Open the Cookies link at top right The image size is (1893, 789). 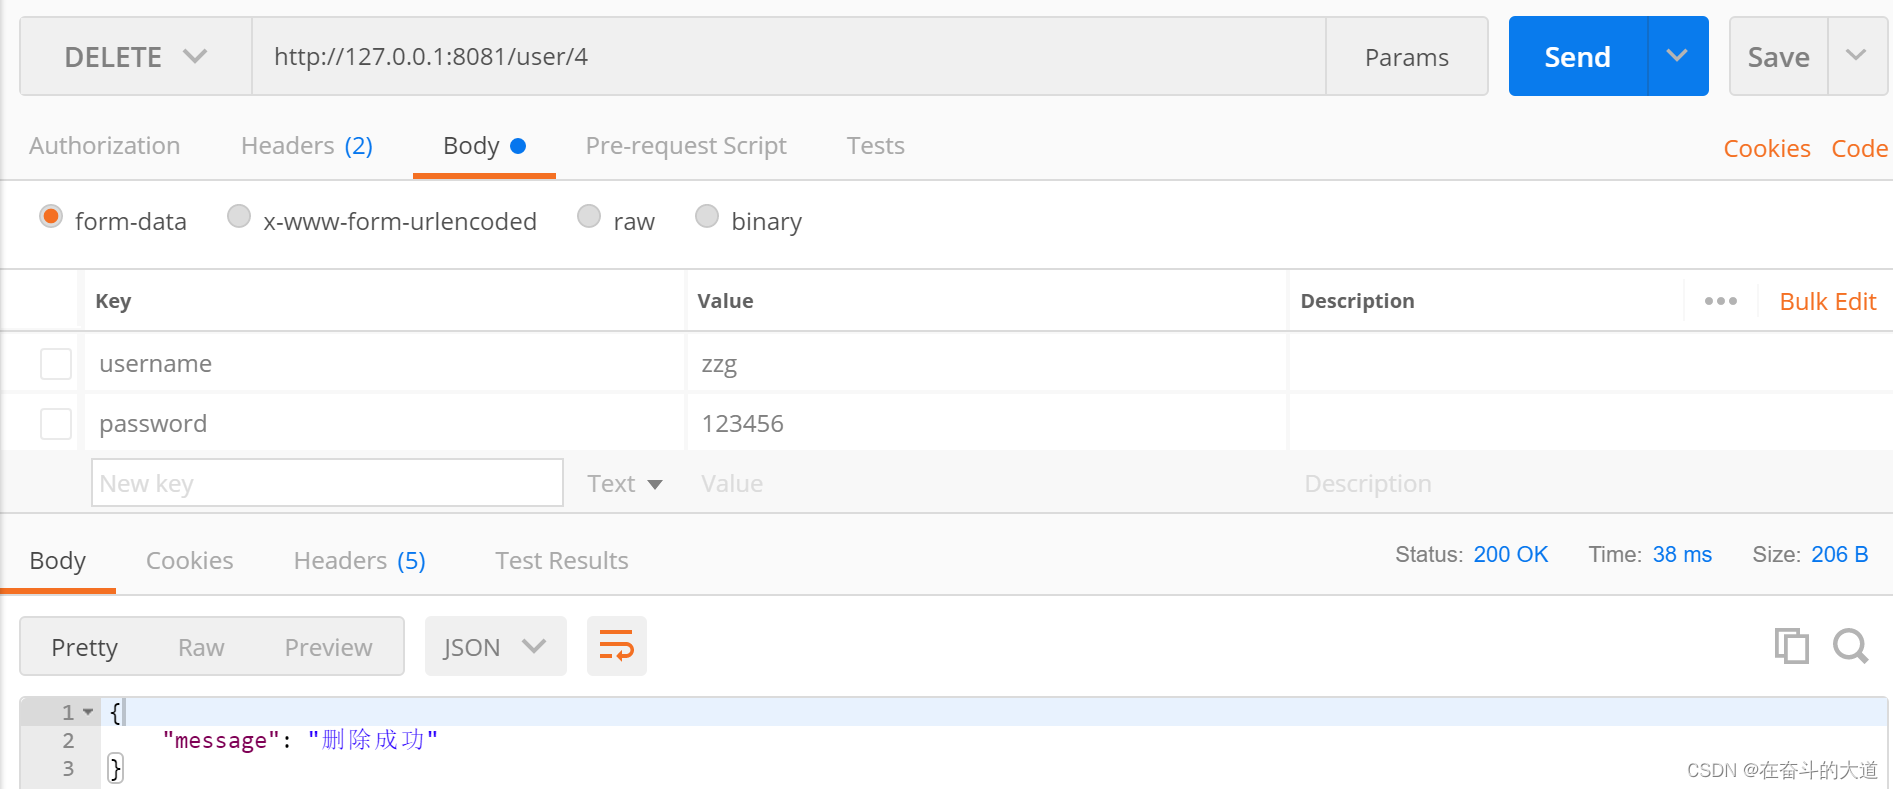[1767, 149]
